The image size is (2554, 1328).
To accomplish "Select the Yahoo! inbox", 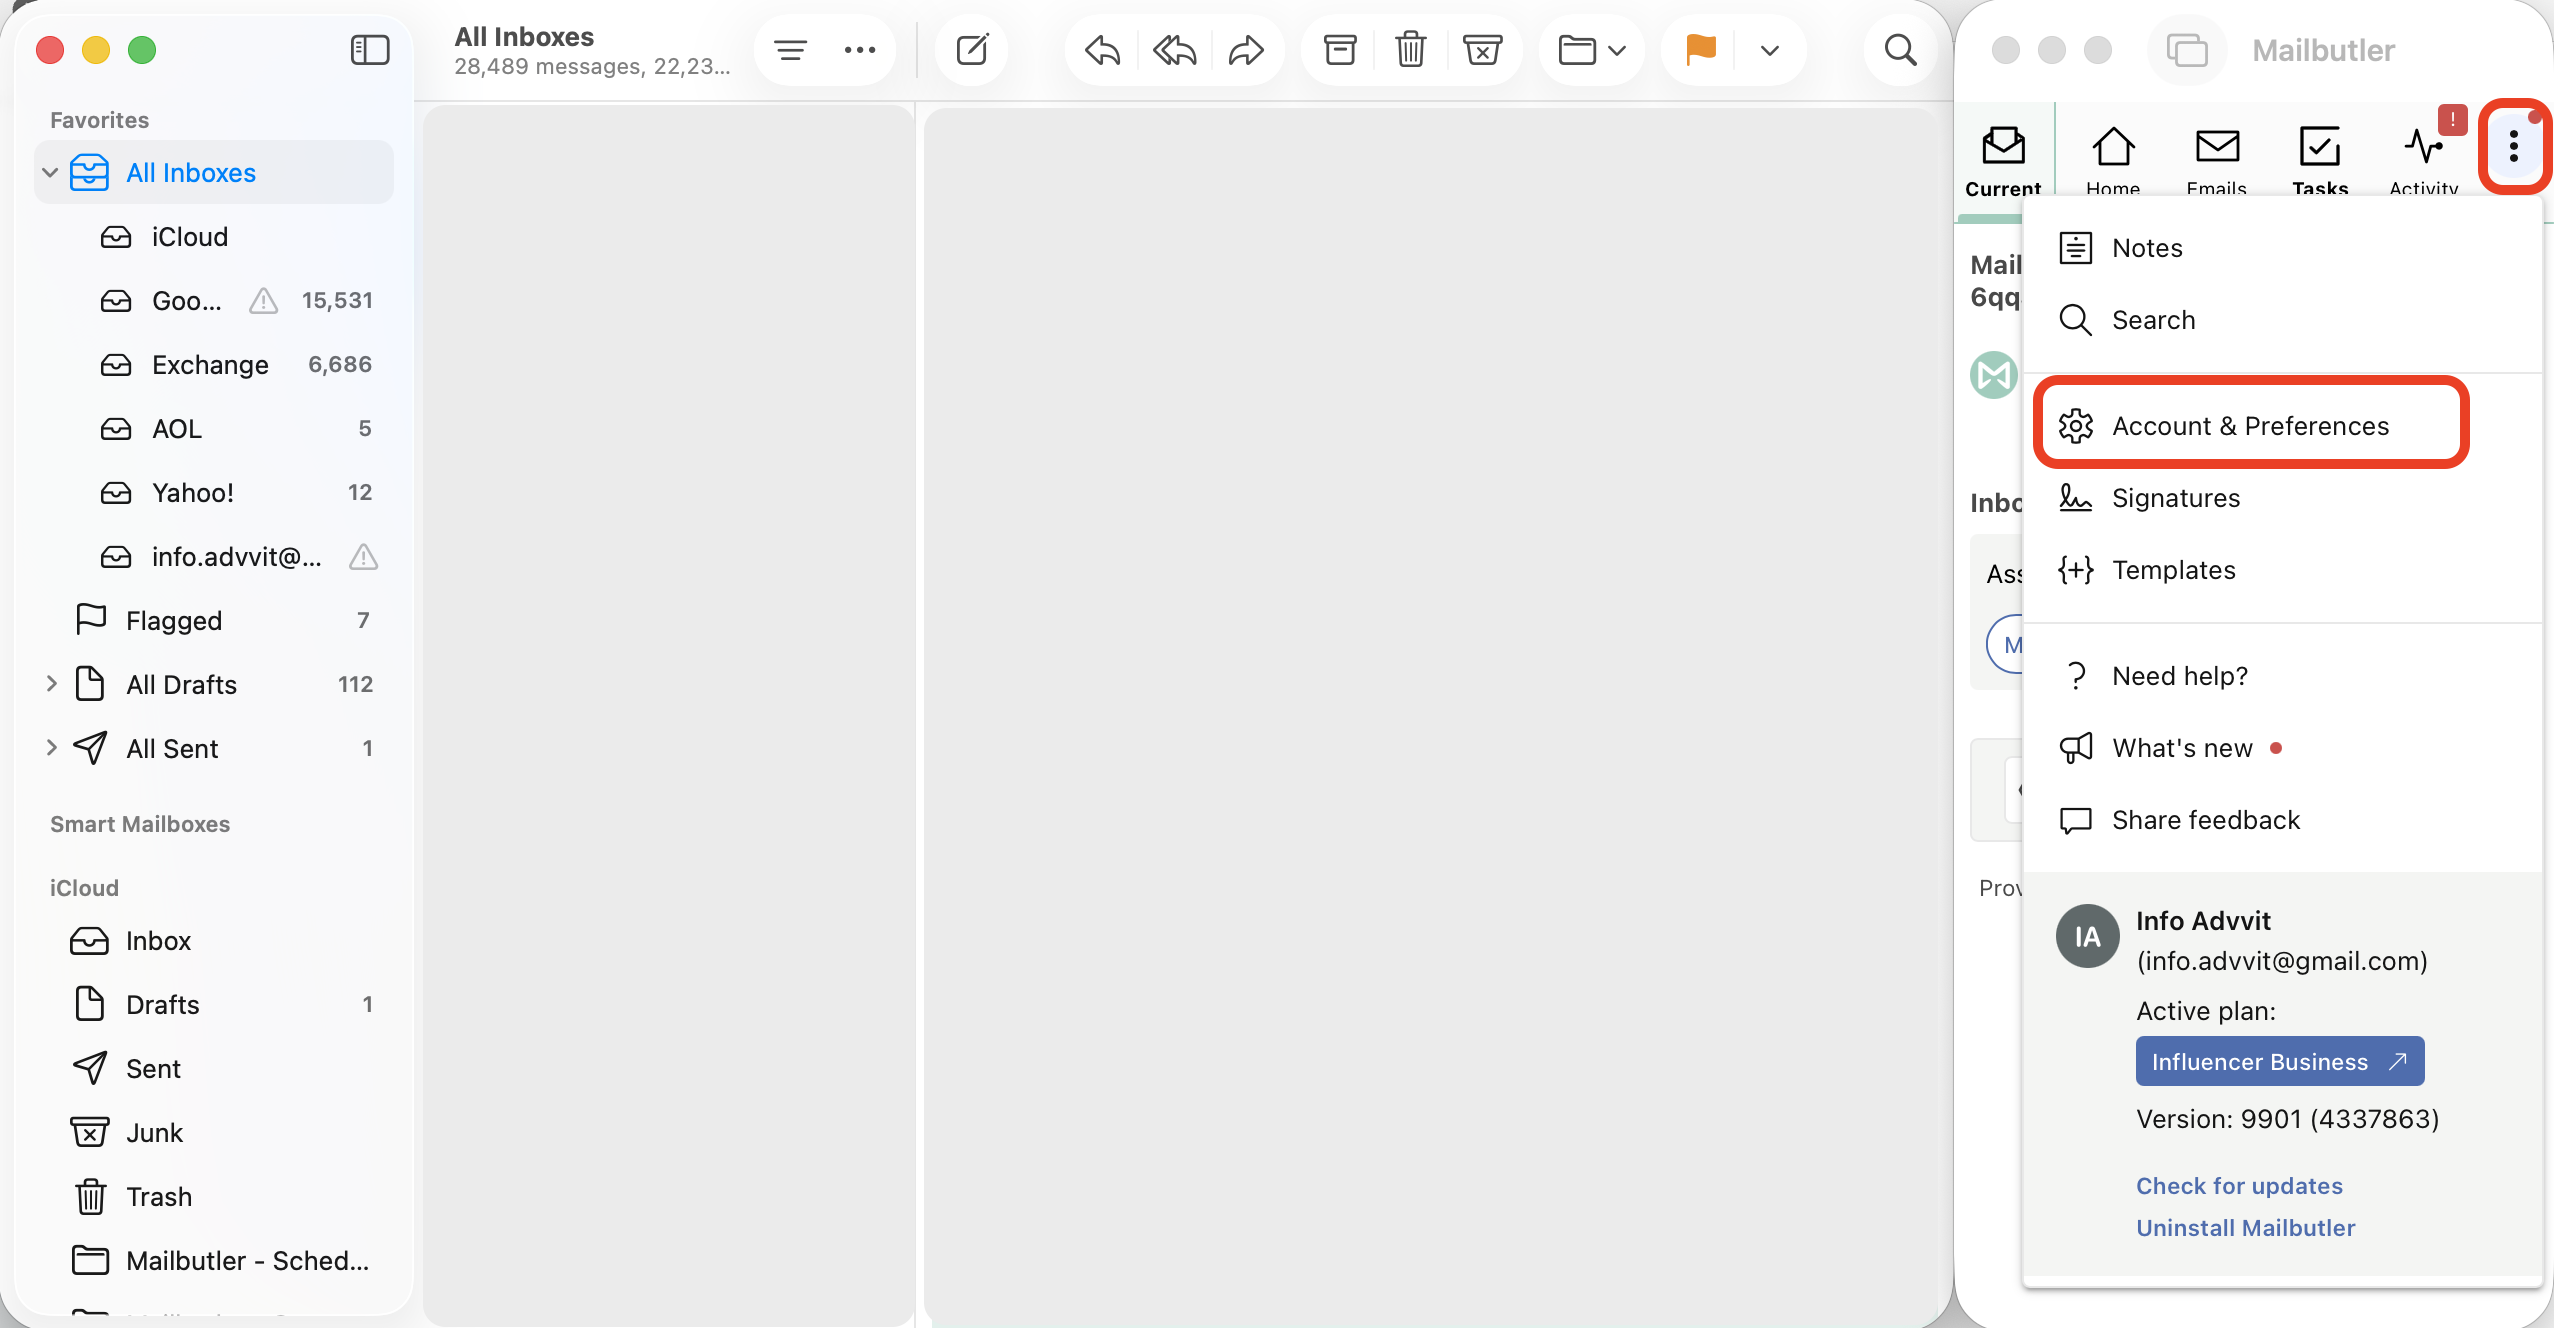I will (x=214, y=492).
